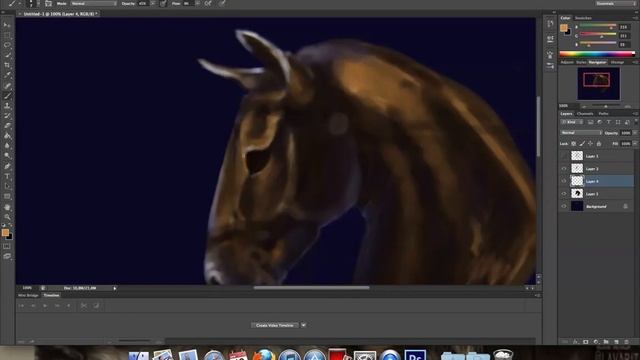The height and width of the screenshot is (360, 640).
Task: Select the Paint Bucket tool
Action: tap(7, 136)
